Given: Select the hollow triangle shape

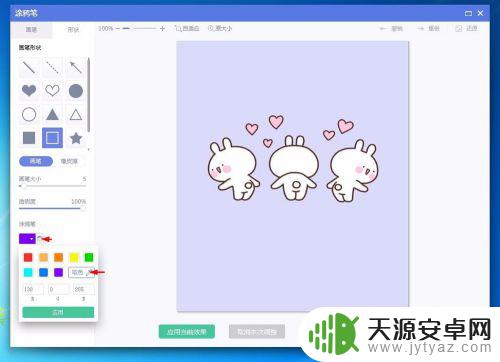Looking at the screenshot, I should [76, 114].
